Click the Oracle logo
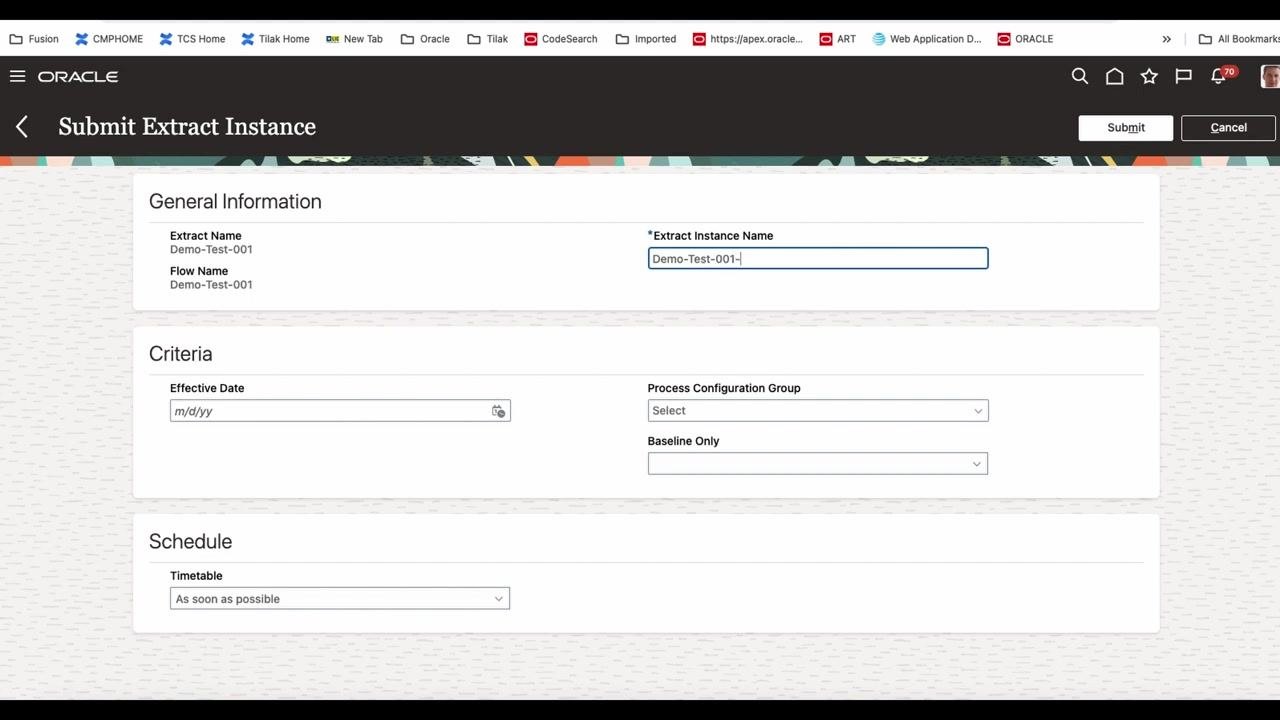The height and width of the screenshot is (720, 1280). pyautogui.click(x=78, y=76)
